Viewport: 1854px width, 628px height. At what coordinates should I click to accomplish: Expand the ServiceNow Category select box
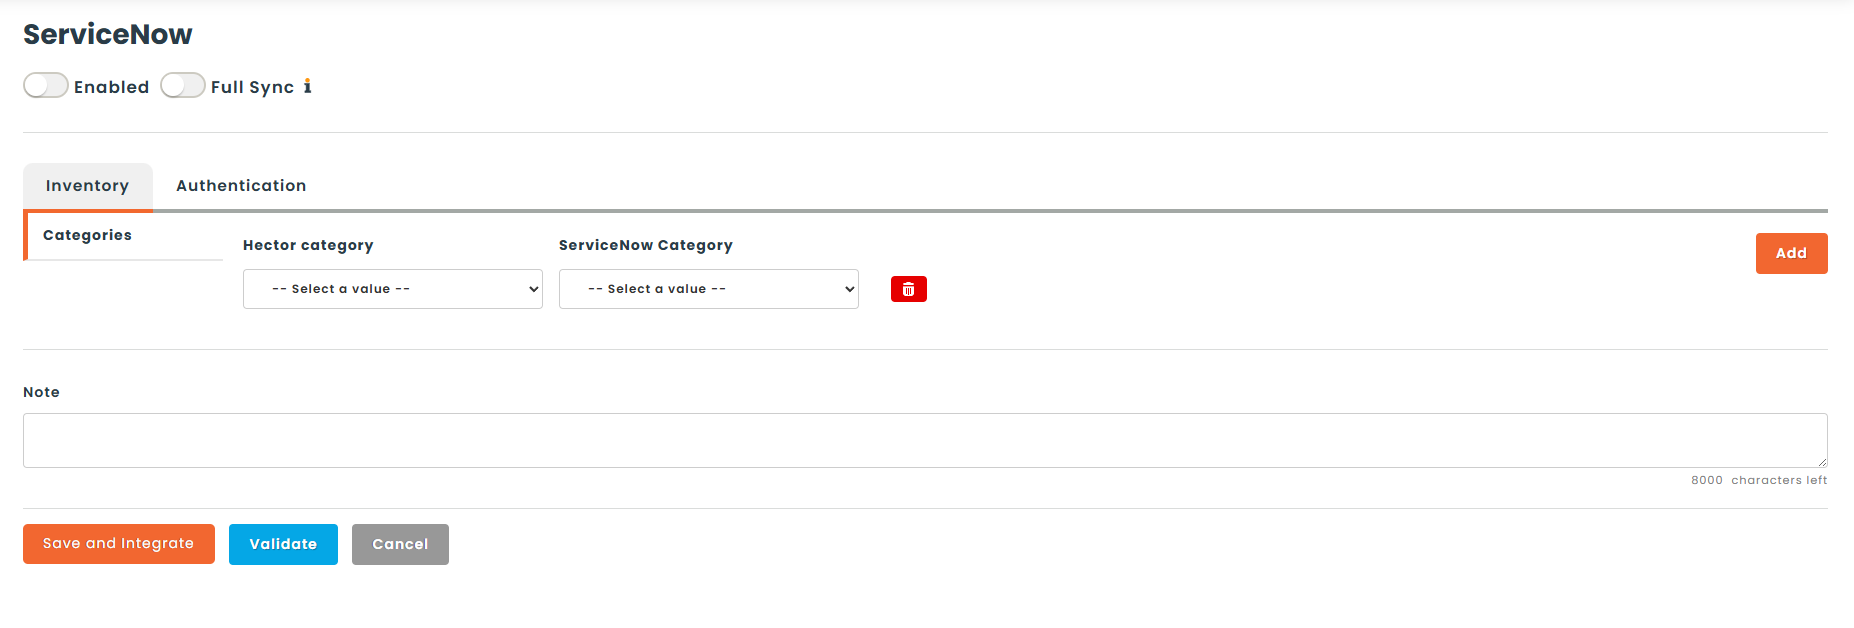coord(708,289)
